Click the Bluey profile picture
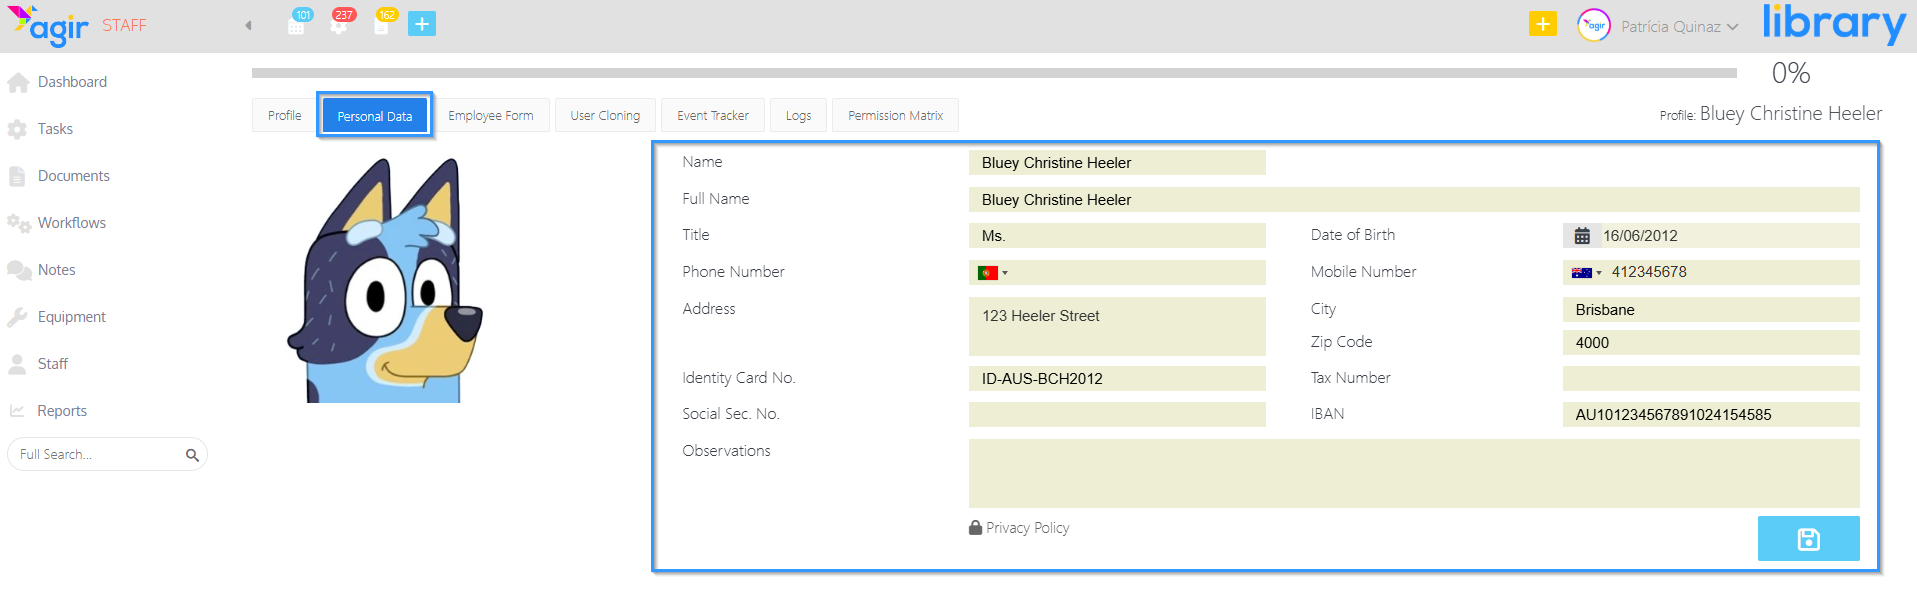Viewport: 1917px width, 596px height. tap(385, 281)
